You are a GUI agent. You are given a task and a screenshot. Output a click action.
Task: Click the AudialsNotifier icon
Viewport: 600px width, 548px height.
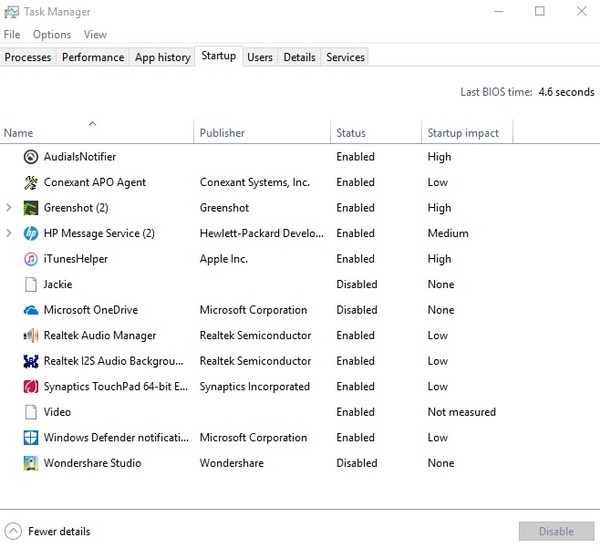(x=31, y=157)
